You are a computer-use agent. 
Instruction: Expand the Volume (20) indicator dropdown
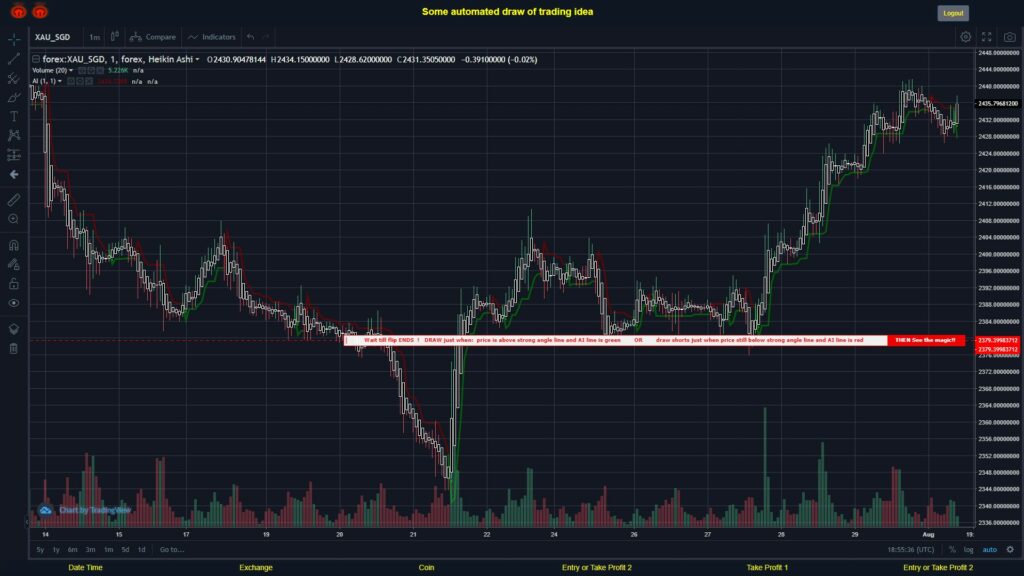click(x=71, y=71)
